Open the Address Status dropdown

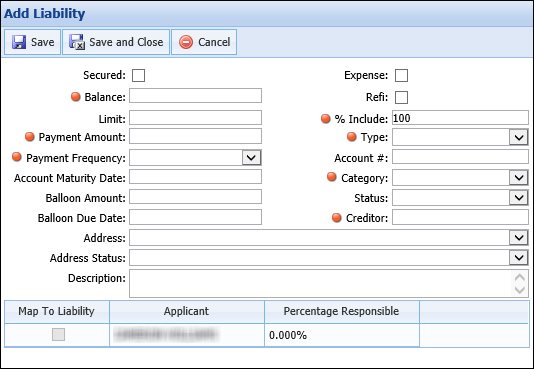pyautogui.click(x=519, y=258)
